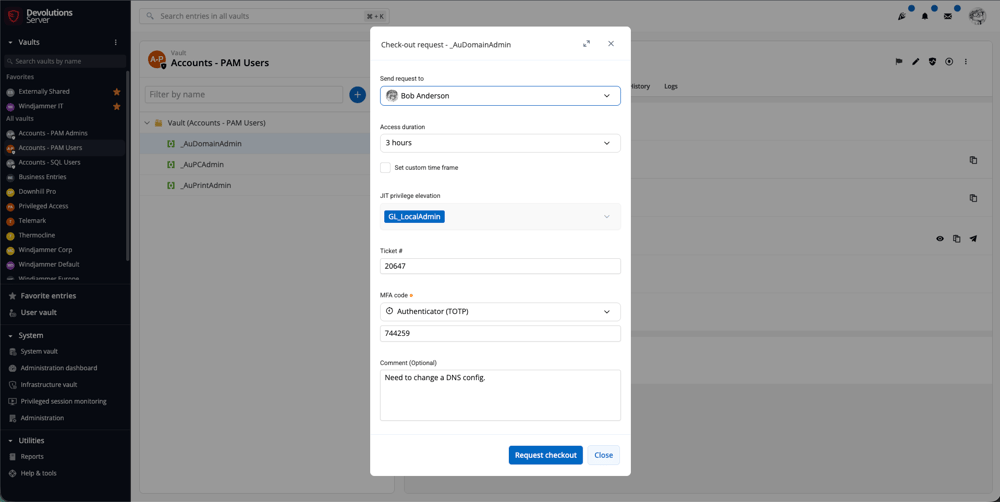The image size is (1000, 502).
Task: Toggle password visibility eye icon
Action: (939, 239)
